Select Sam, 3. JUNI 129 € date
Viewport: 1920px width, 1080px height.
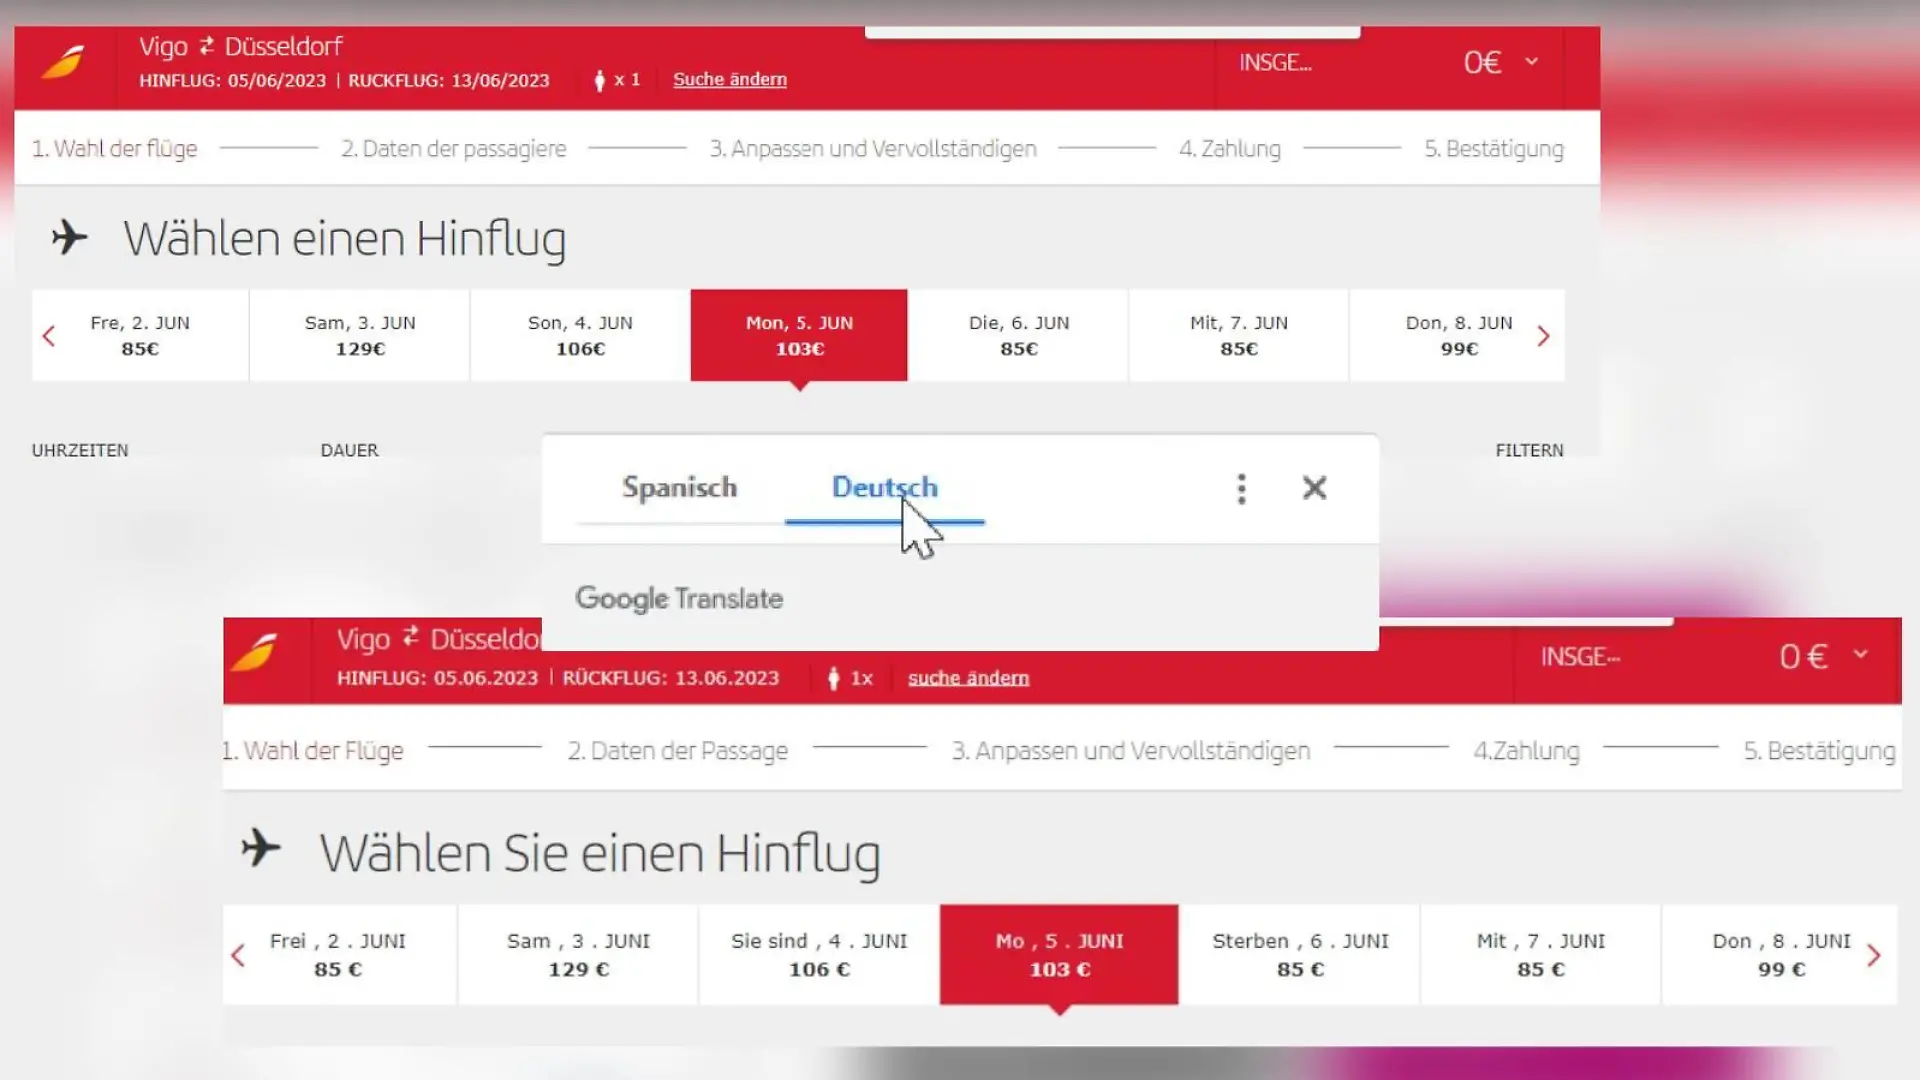[578, 955]
